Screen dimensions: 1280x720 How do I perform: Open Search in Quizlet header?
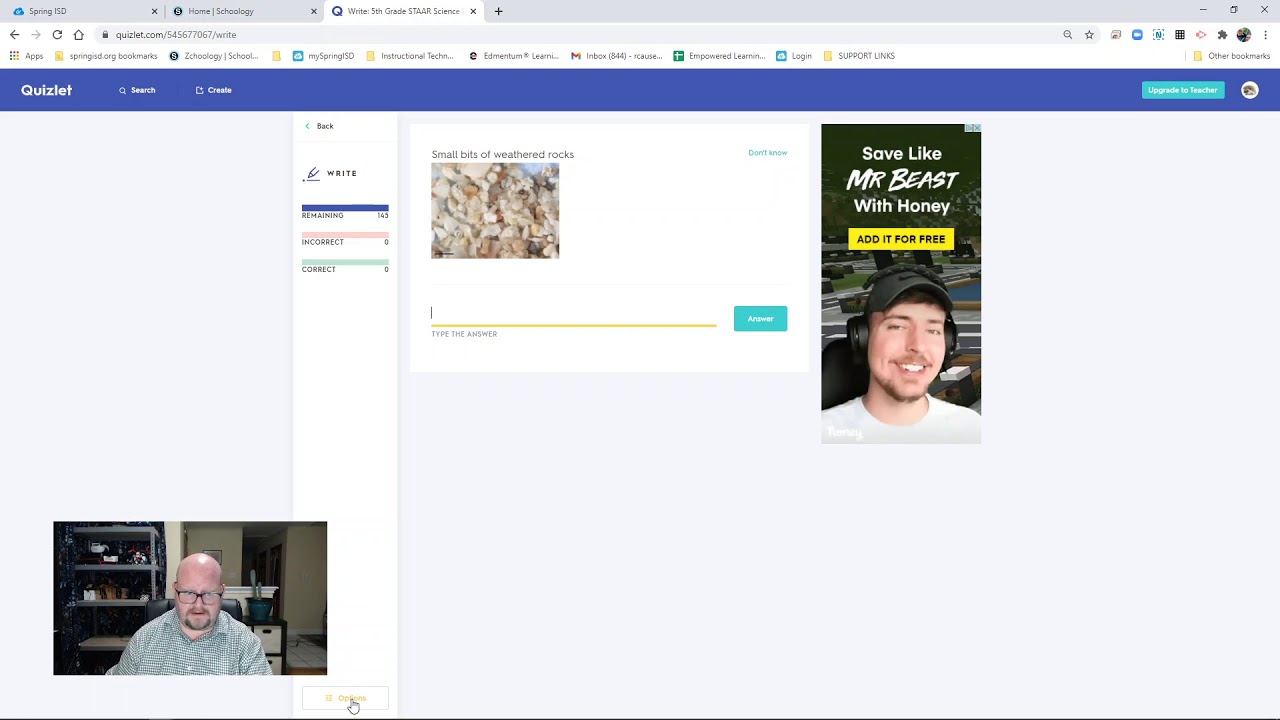pyautogui.click(x=137, y=90)
